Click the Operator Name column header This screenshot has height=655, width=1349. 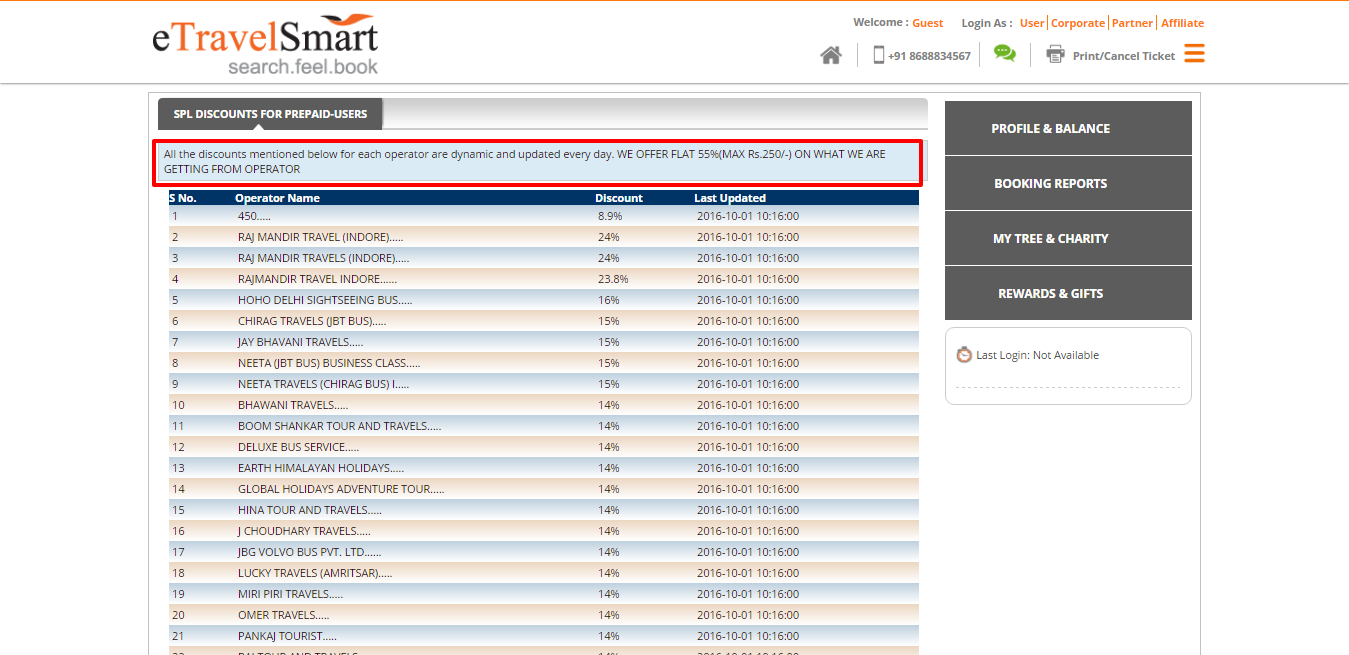pyautogui.click(x=277, y=198)
